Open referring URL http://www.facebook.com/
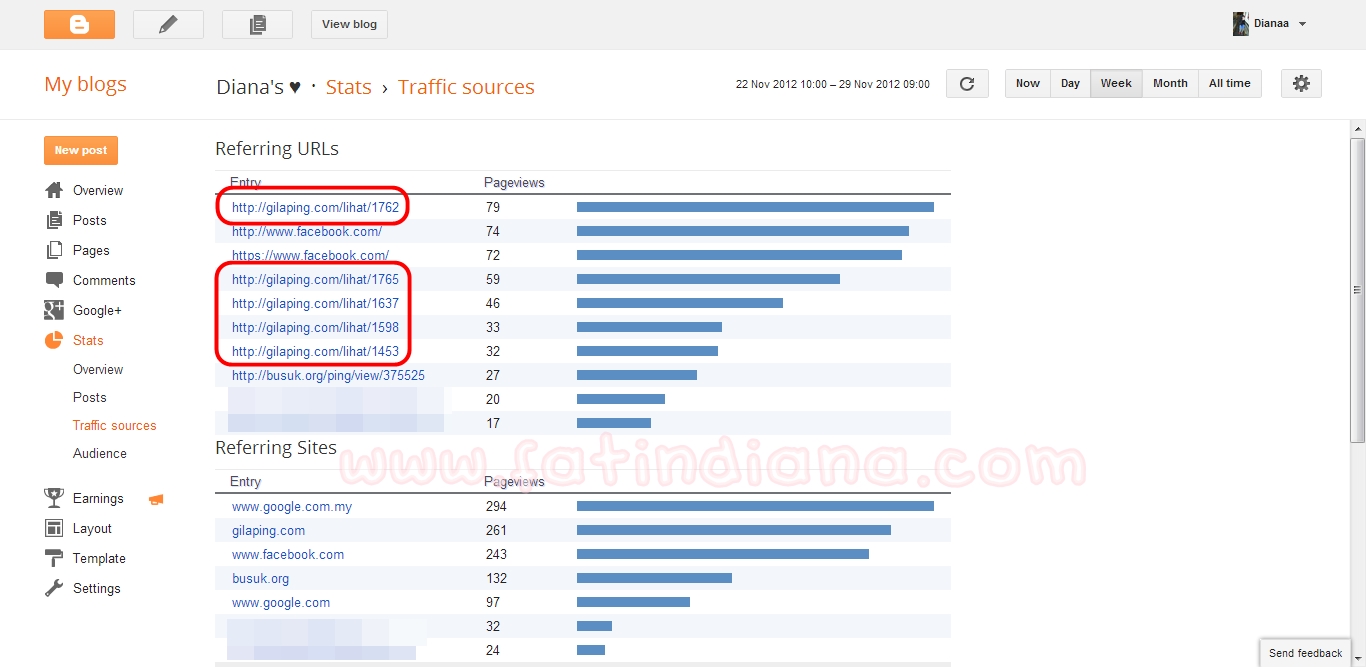The width and height of the screenshot is (1366, 667). click(307, 231)
